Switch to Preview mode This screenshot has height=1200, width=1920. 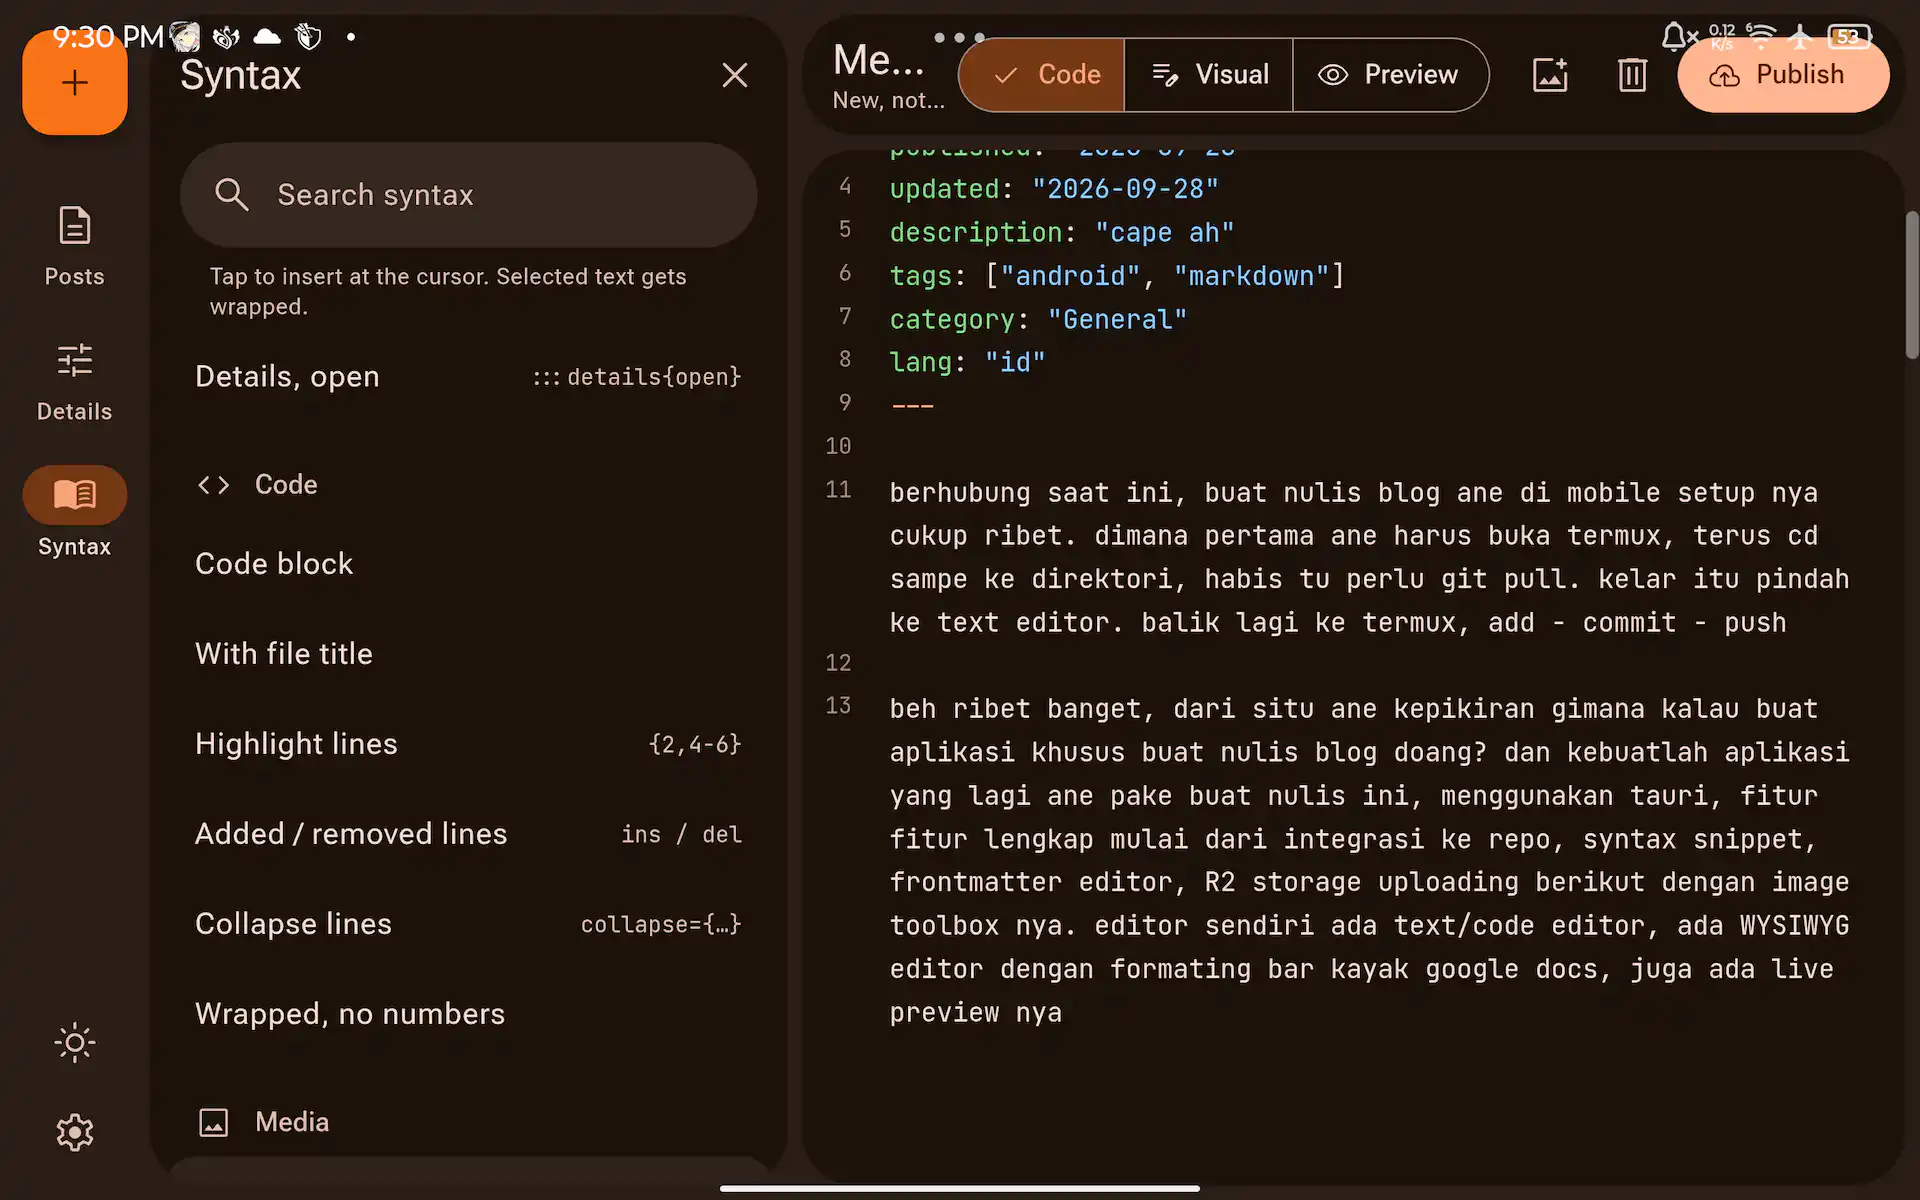[1390, 75]
